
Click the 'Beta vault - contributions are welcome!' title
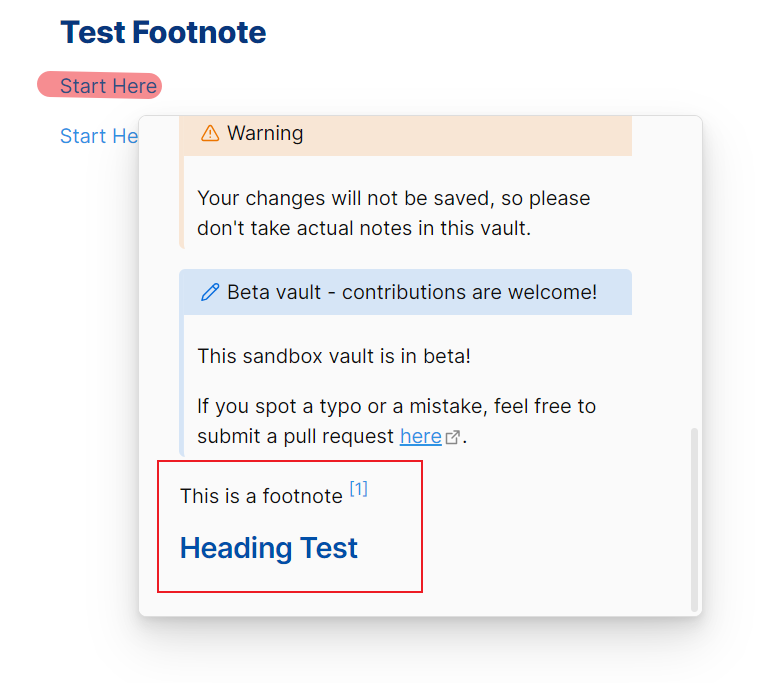412,292
